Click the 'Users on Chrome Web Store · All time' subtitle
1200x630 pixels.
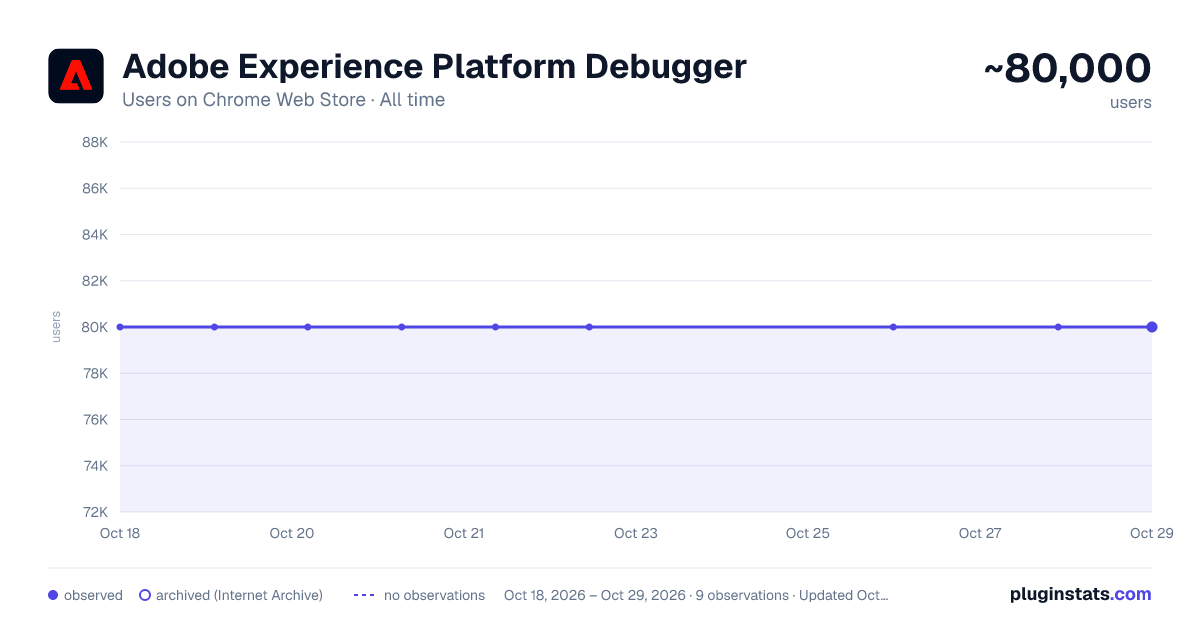(x=283, y=100)
